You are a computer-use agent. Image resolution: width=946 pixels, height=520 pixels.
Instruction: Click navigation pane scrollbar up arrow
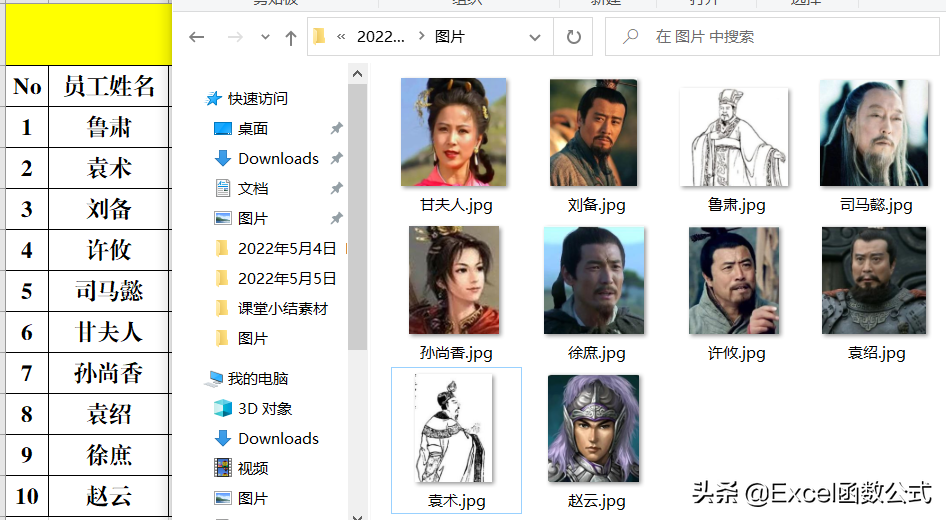(x=357, y=74)
